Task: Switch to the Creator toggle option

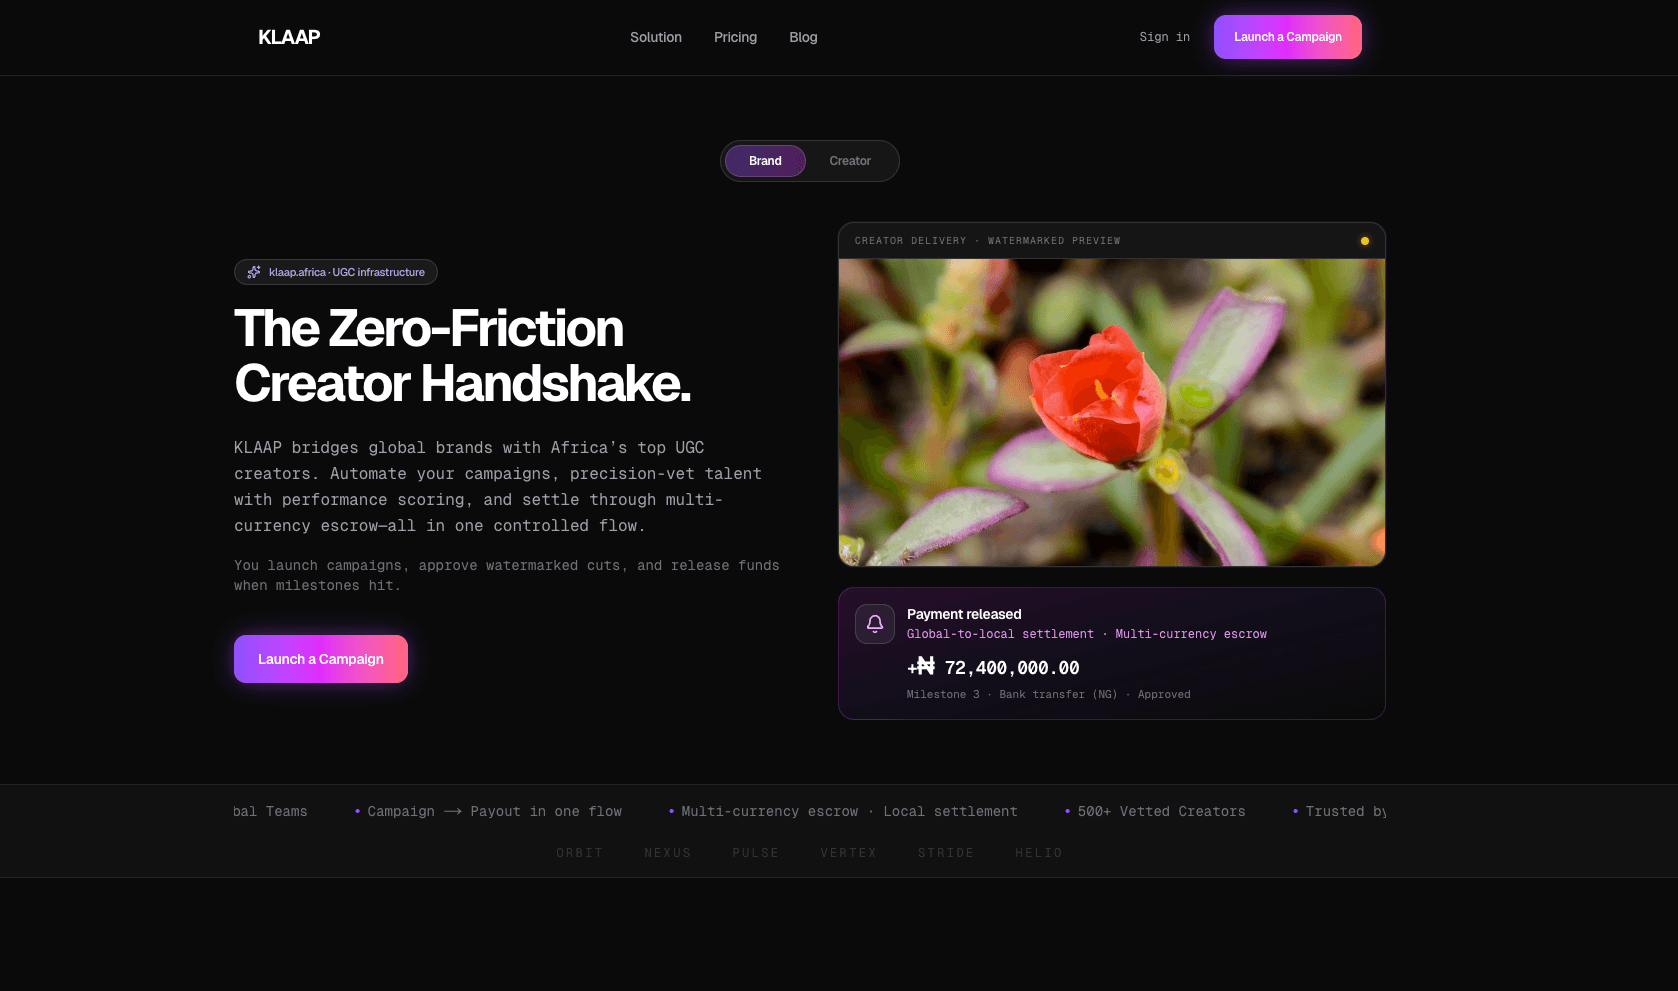Action: pos(850,161)
